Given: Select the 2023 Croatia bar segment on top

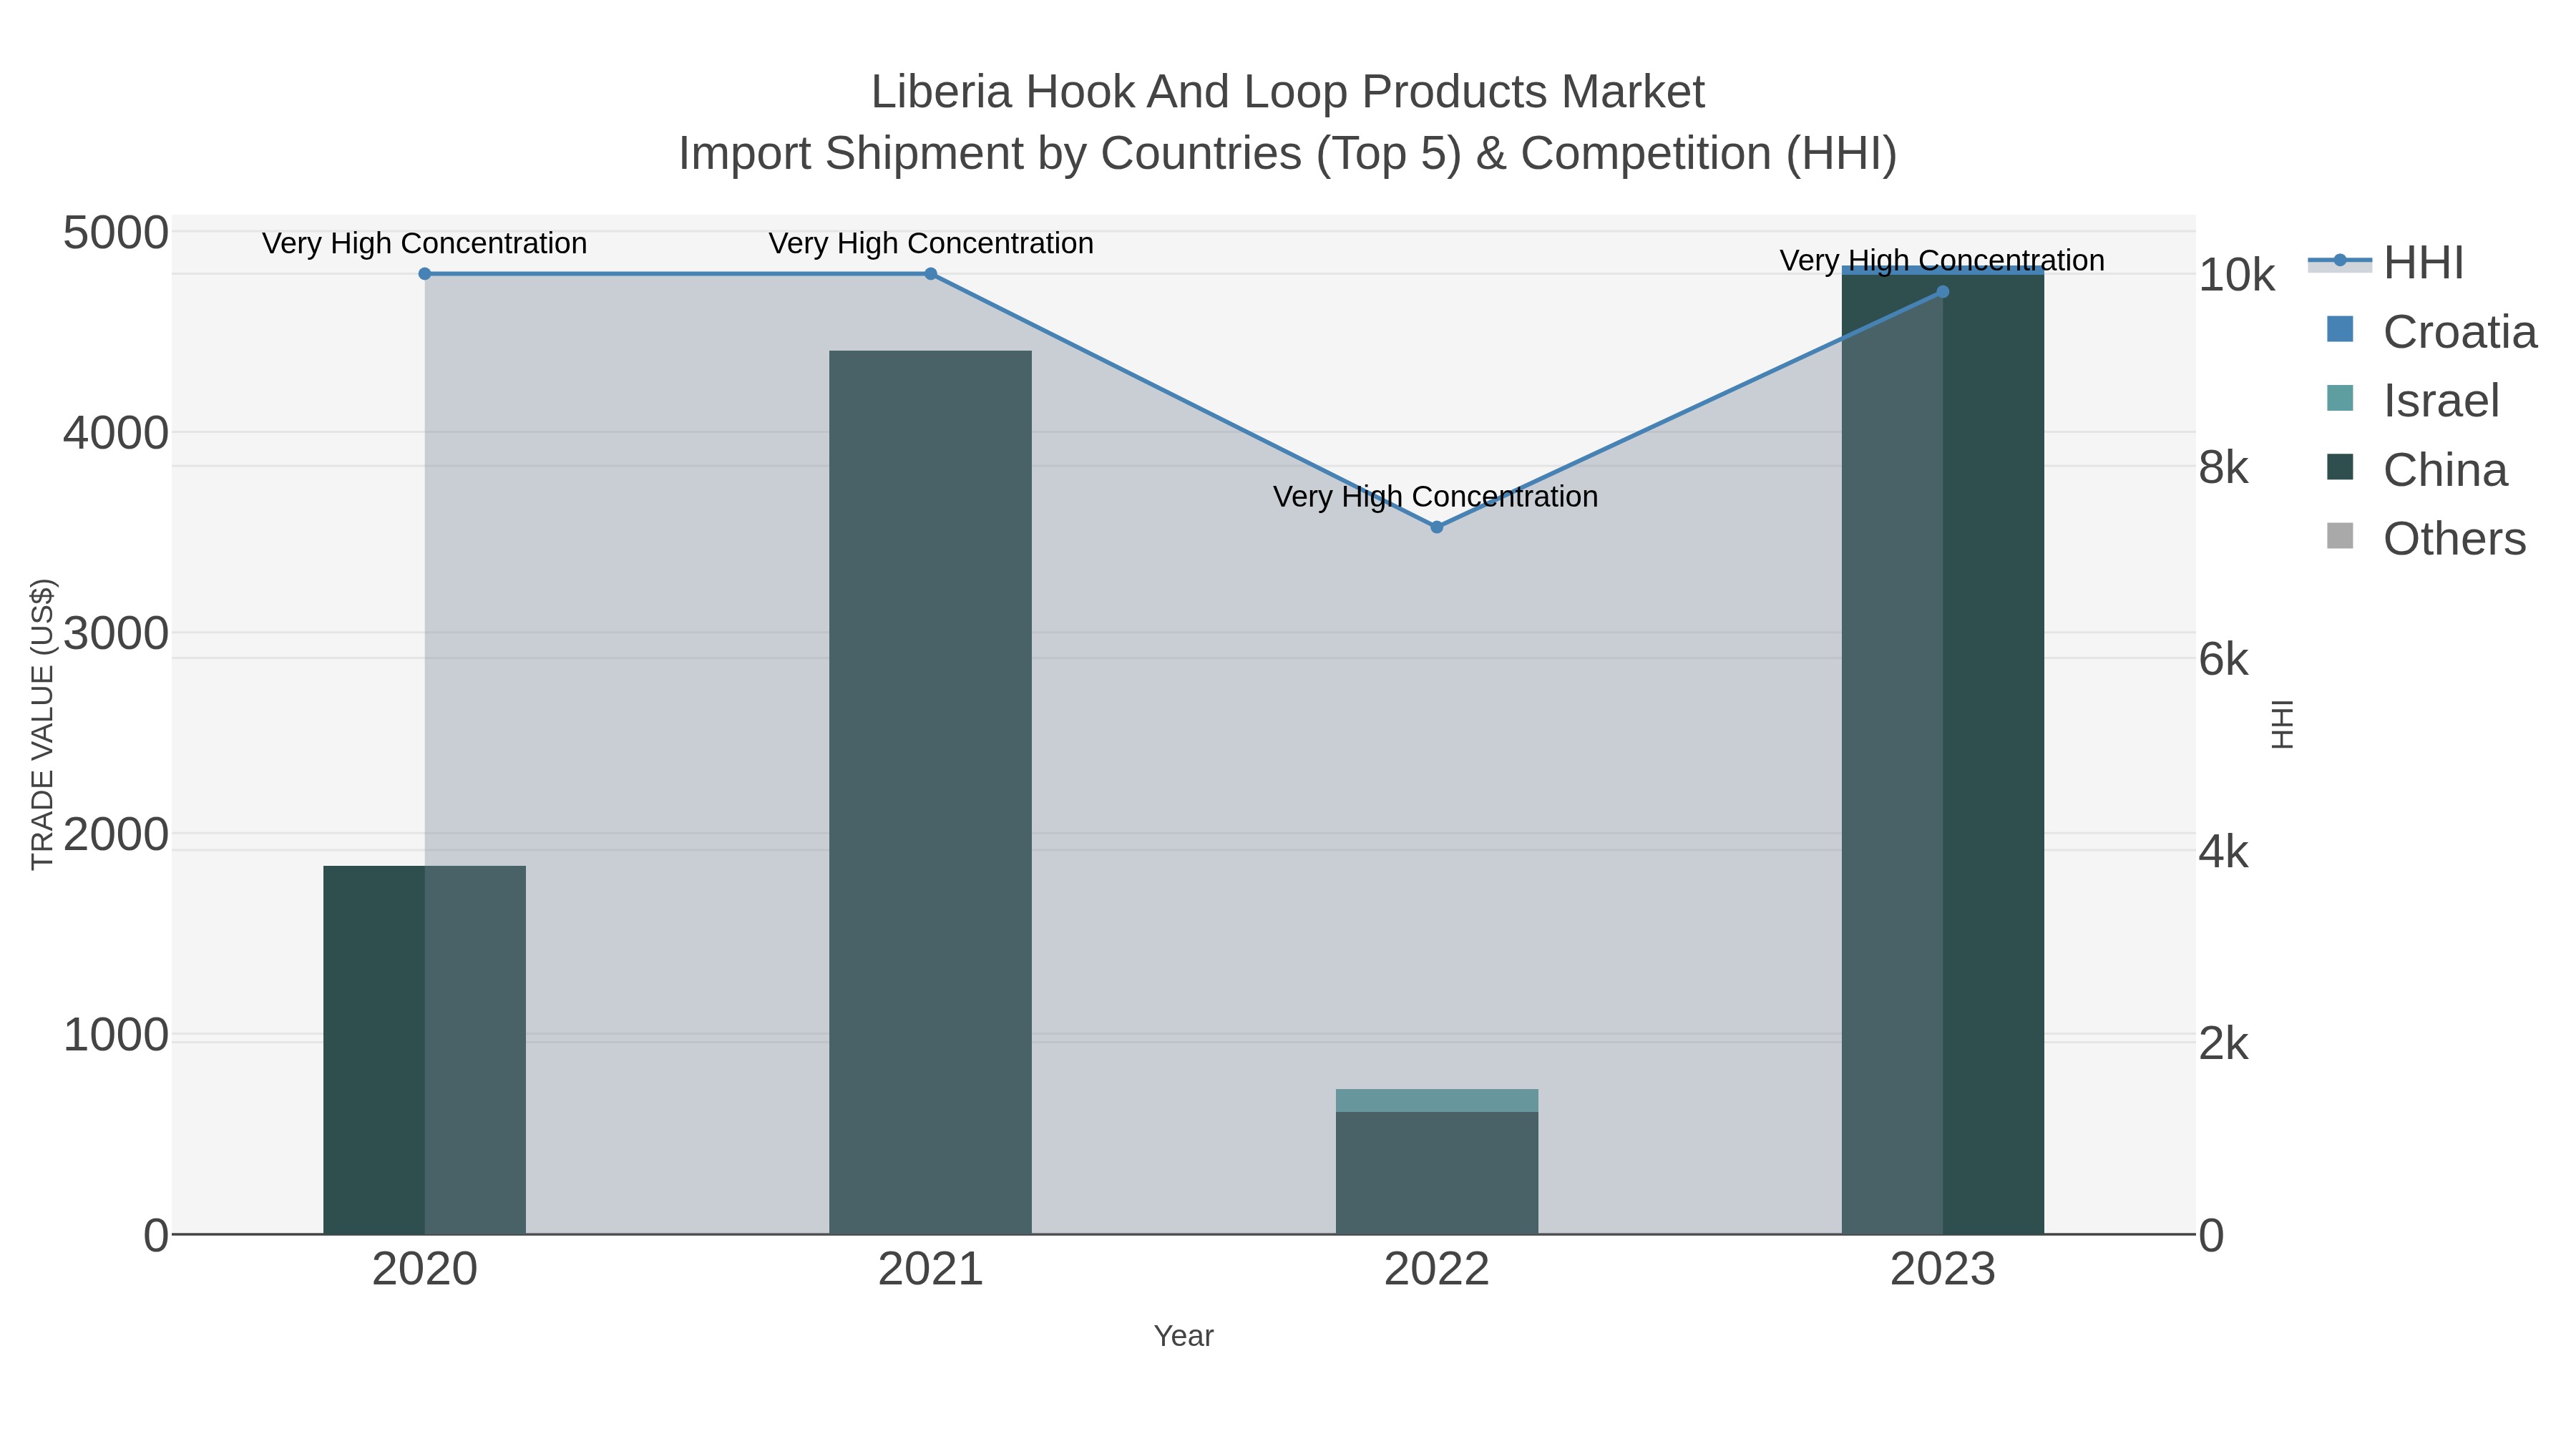Looking at the screenshot, I should click(1943, 270).
